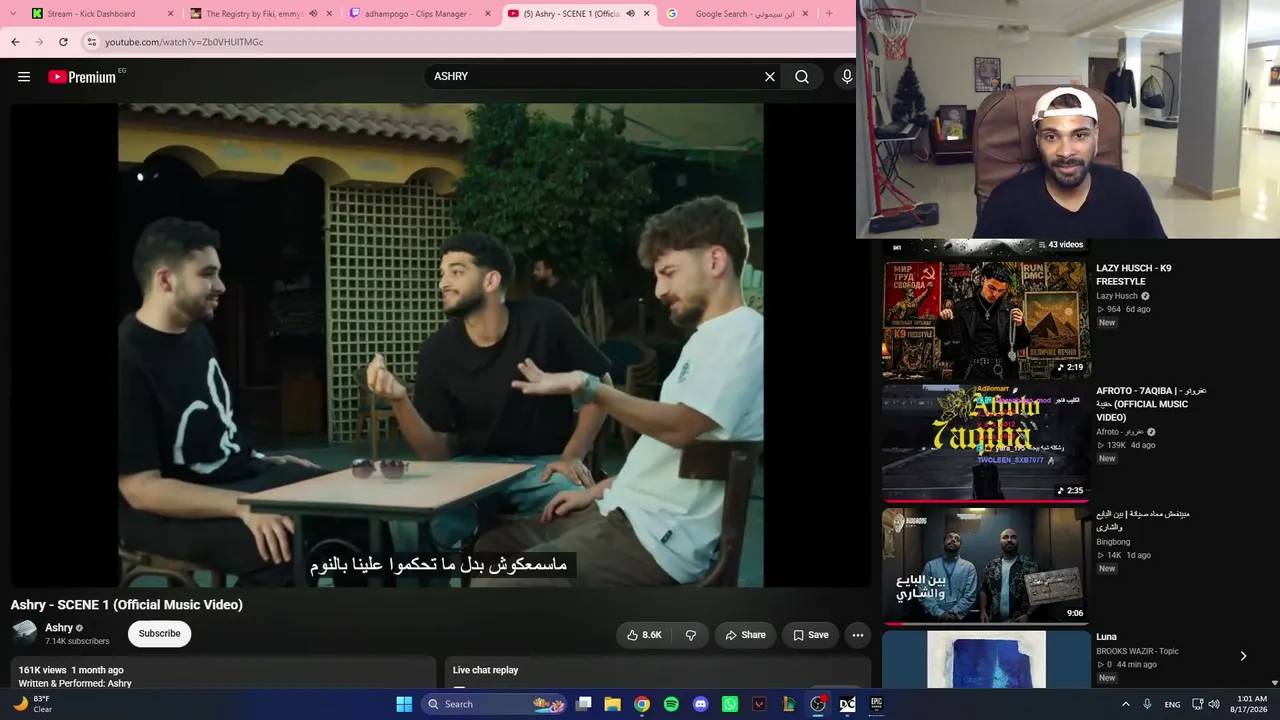Open the weather widget showing 83°F Clear
Screen dimensions: 1280x720
tap(32, 704)
